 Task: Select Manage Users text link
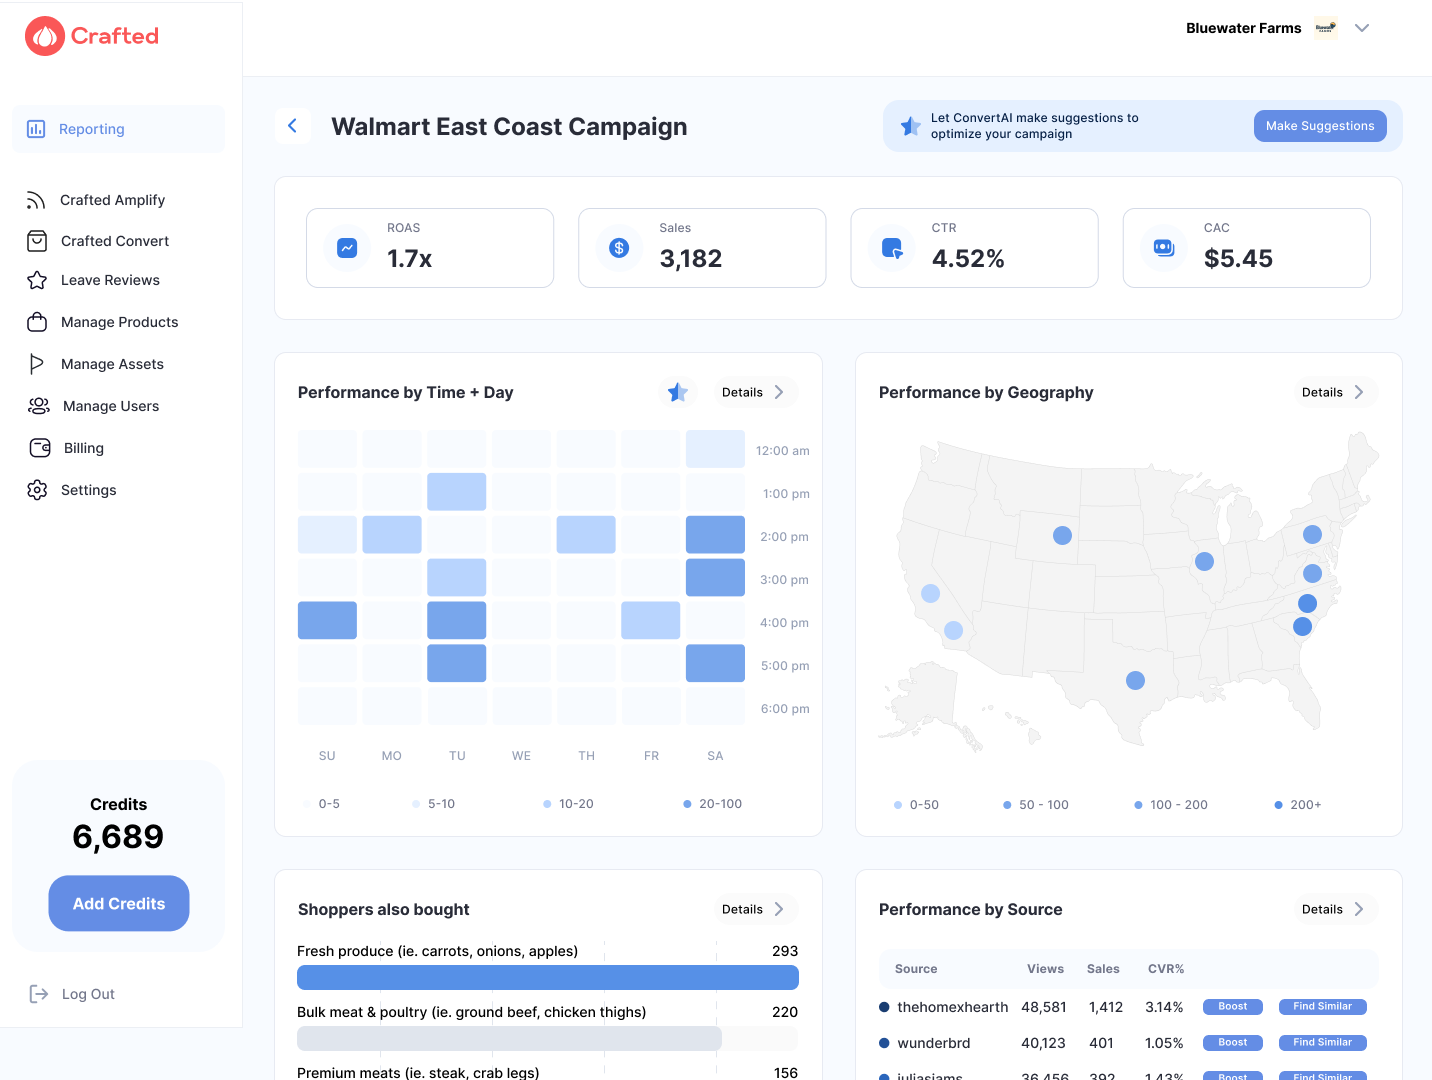click(111, 406)
